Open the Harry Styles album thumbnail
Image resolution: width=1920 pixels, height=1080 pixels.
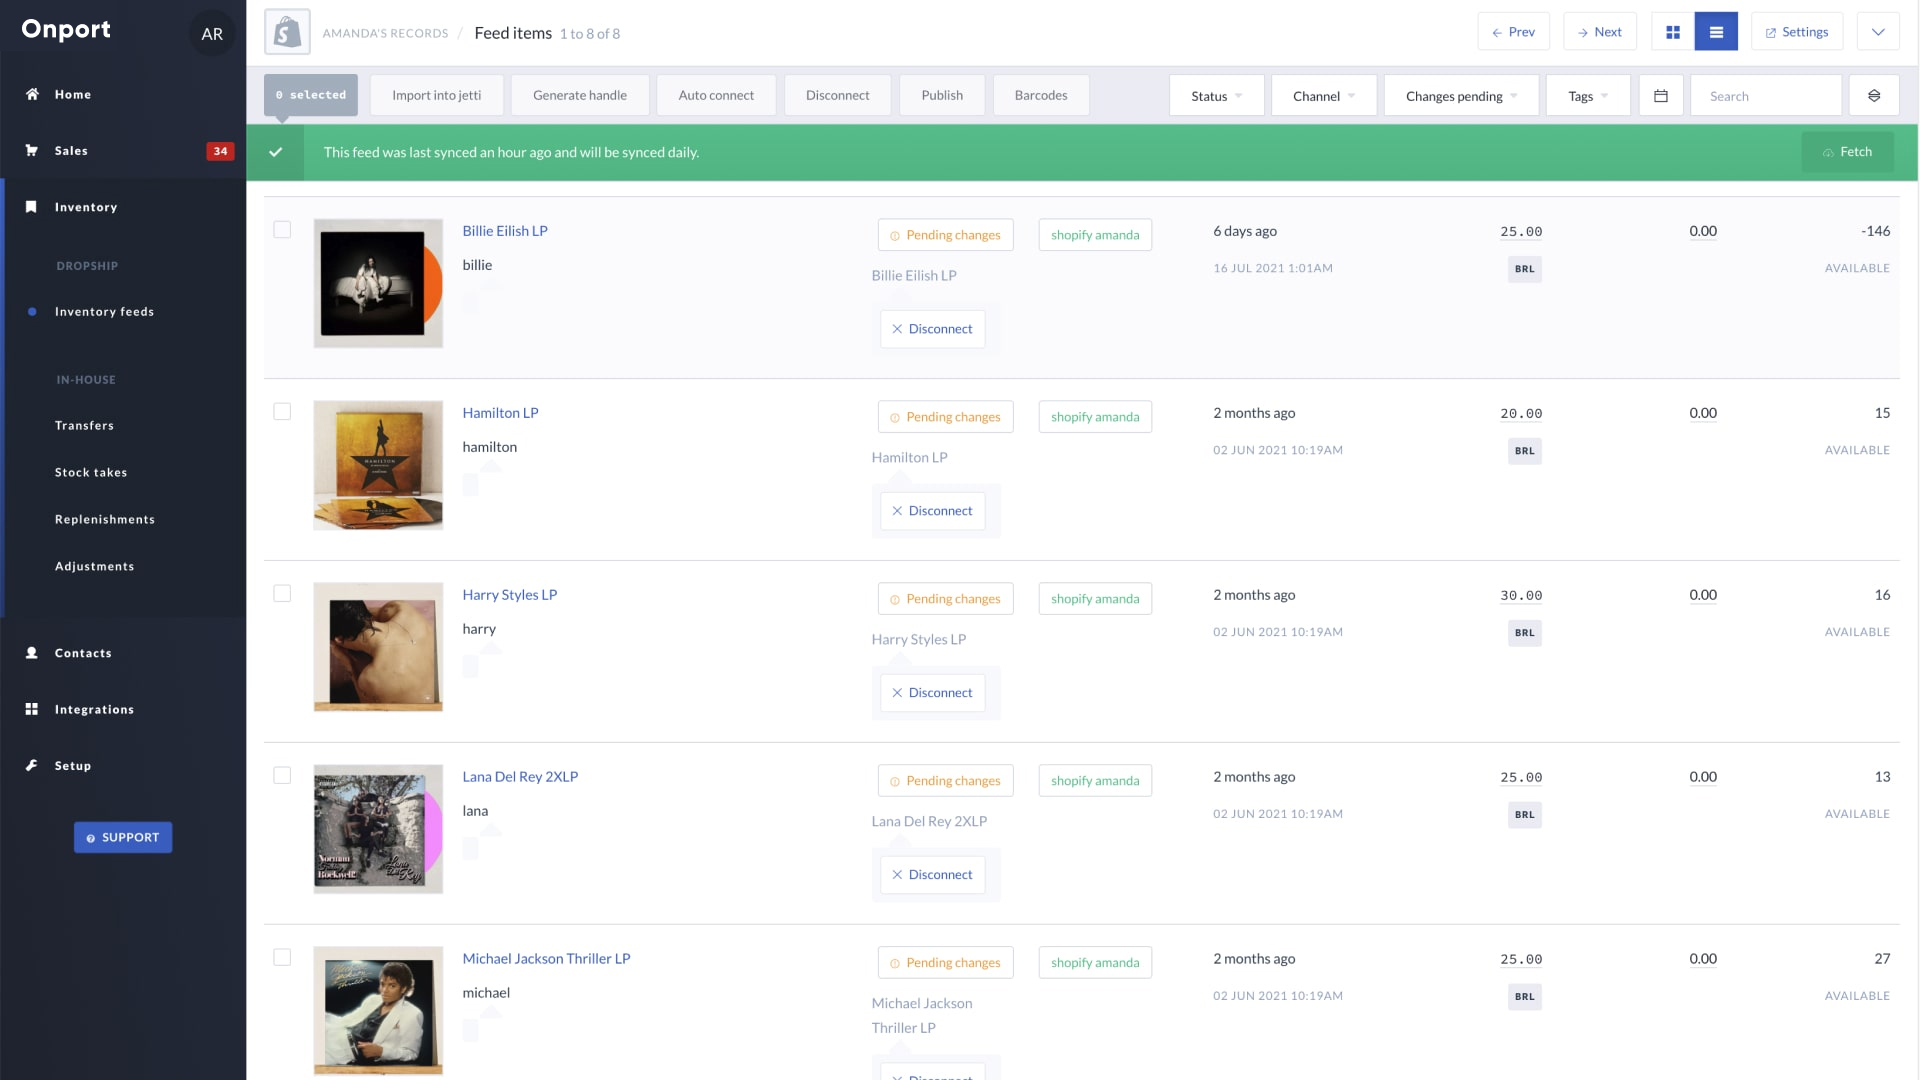coord(378,647)
